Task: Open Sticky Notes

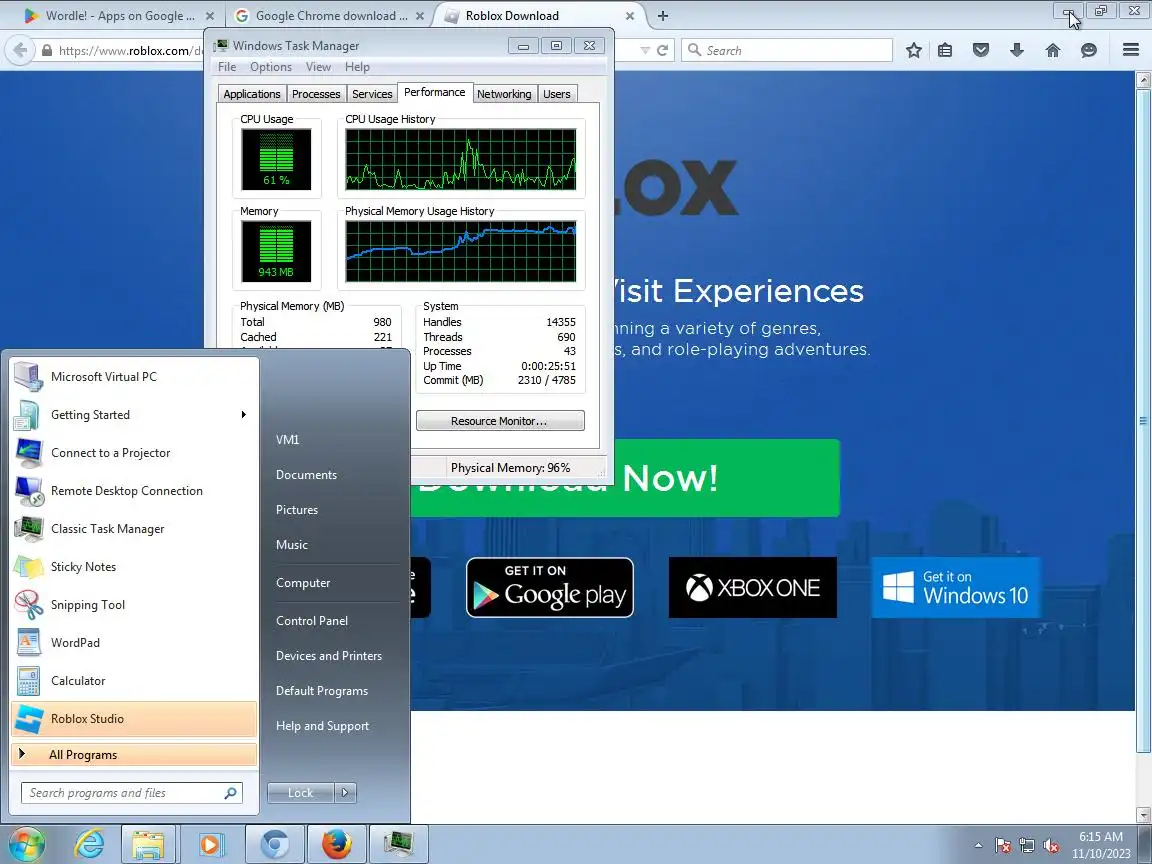Action: (134, 566)
